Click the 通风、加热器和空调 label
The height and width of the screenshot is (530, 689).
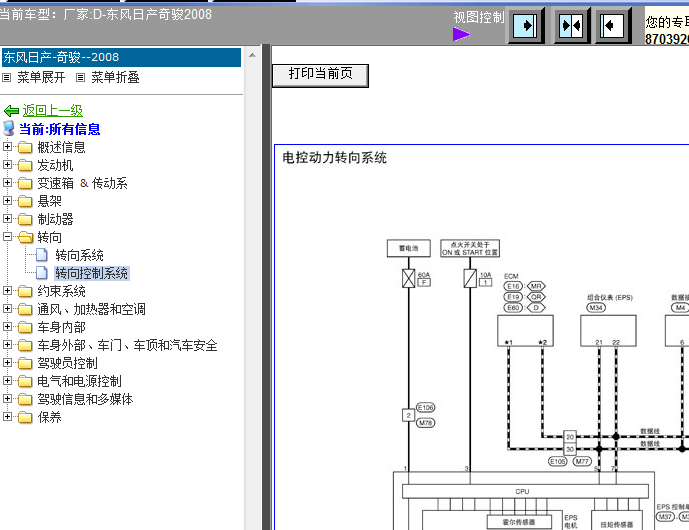point(91,309)
